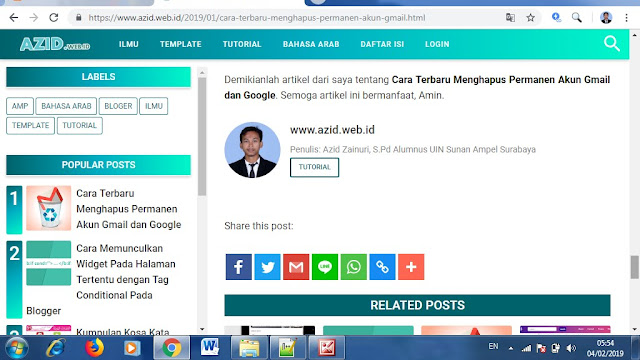
Task: Click page scrollbar thumb
Action: 634,267
